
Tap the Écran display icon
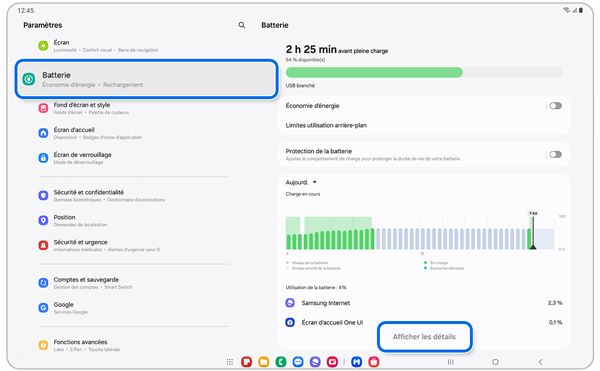coord(43,46)
